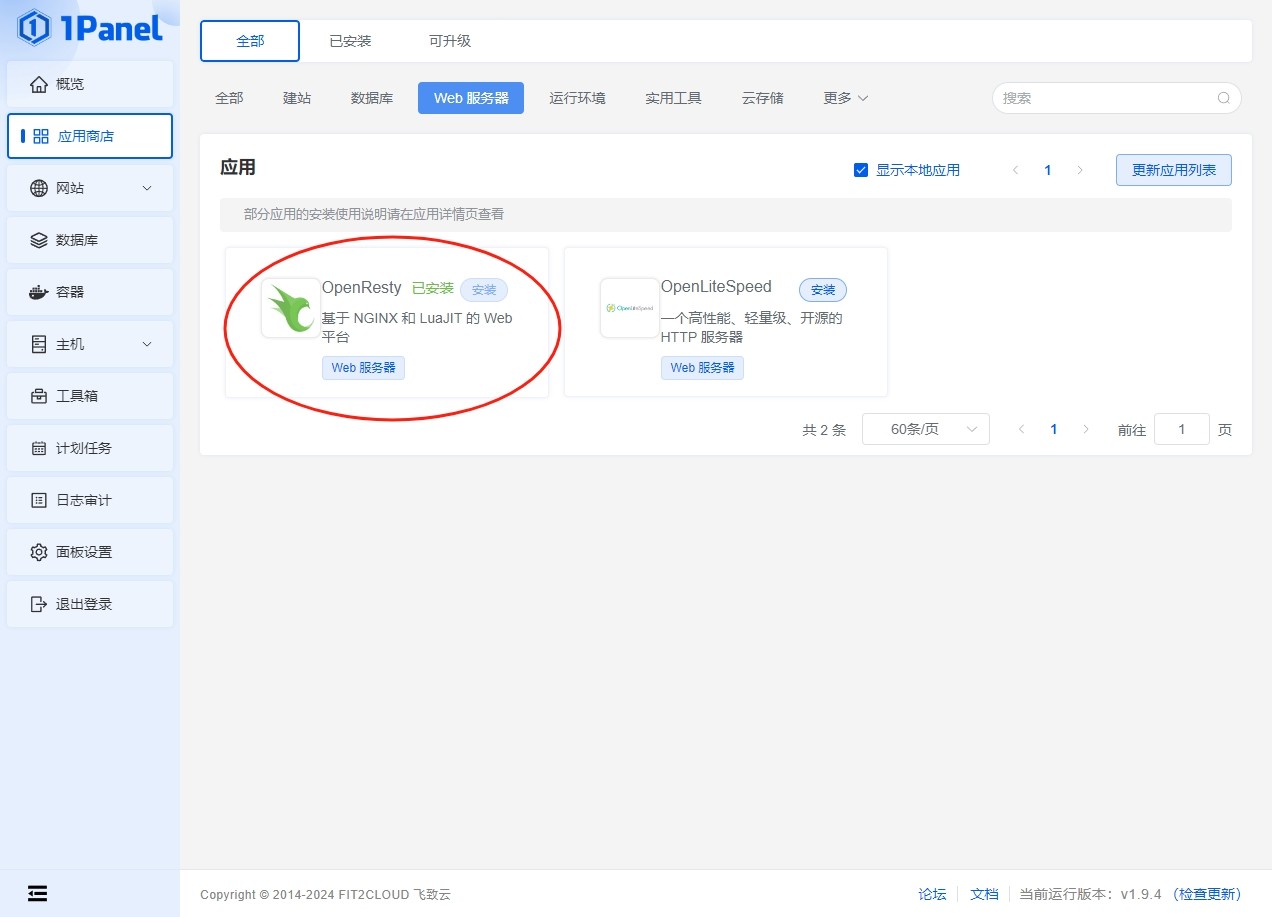1272x917 pixels.
Task: Open 日志审计 log icon
Action: [39, 500]
